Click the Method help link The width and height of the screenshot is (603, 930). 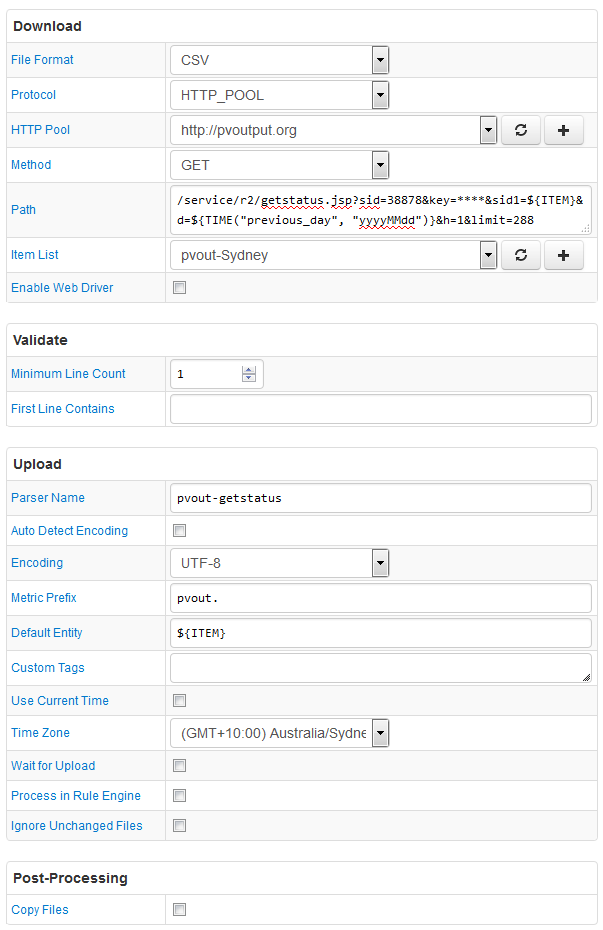(31, 165)
